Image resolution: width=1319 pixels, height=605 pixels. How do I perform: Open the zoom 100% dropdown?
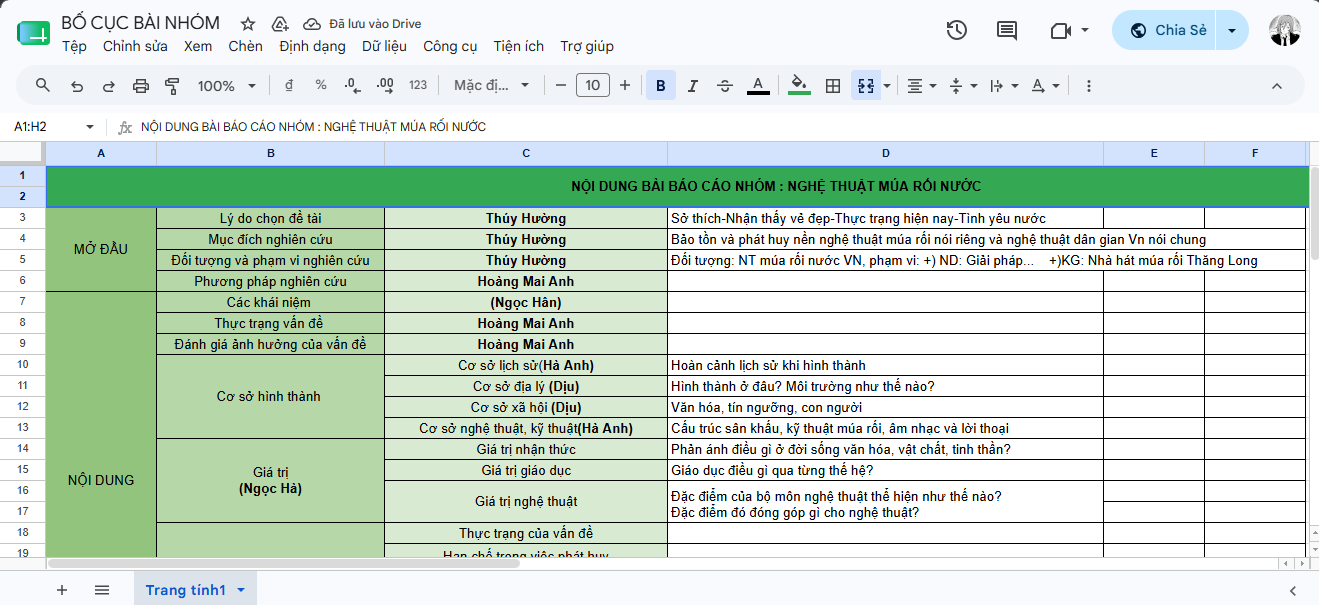coord(227,86)
